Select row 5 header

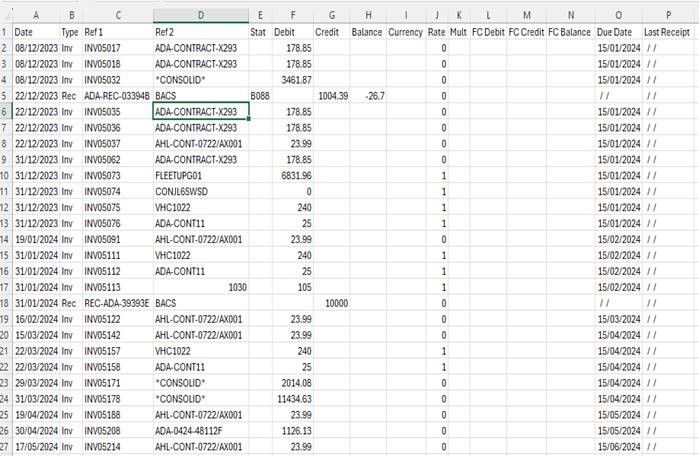click(x=5, y=96)
